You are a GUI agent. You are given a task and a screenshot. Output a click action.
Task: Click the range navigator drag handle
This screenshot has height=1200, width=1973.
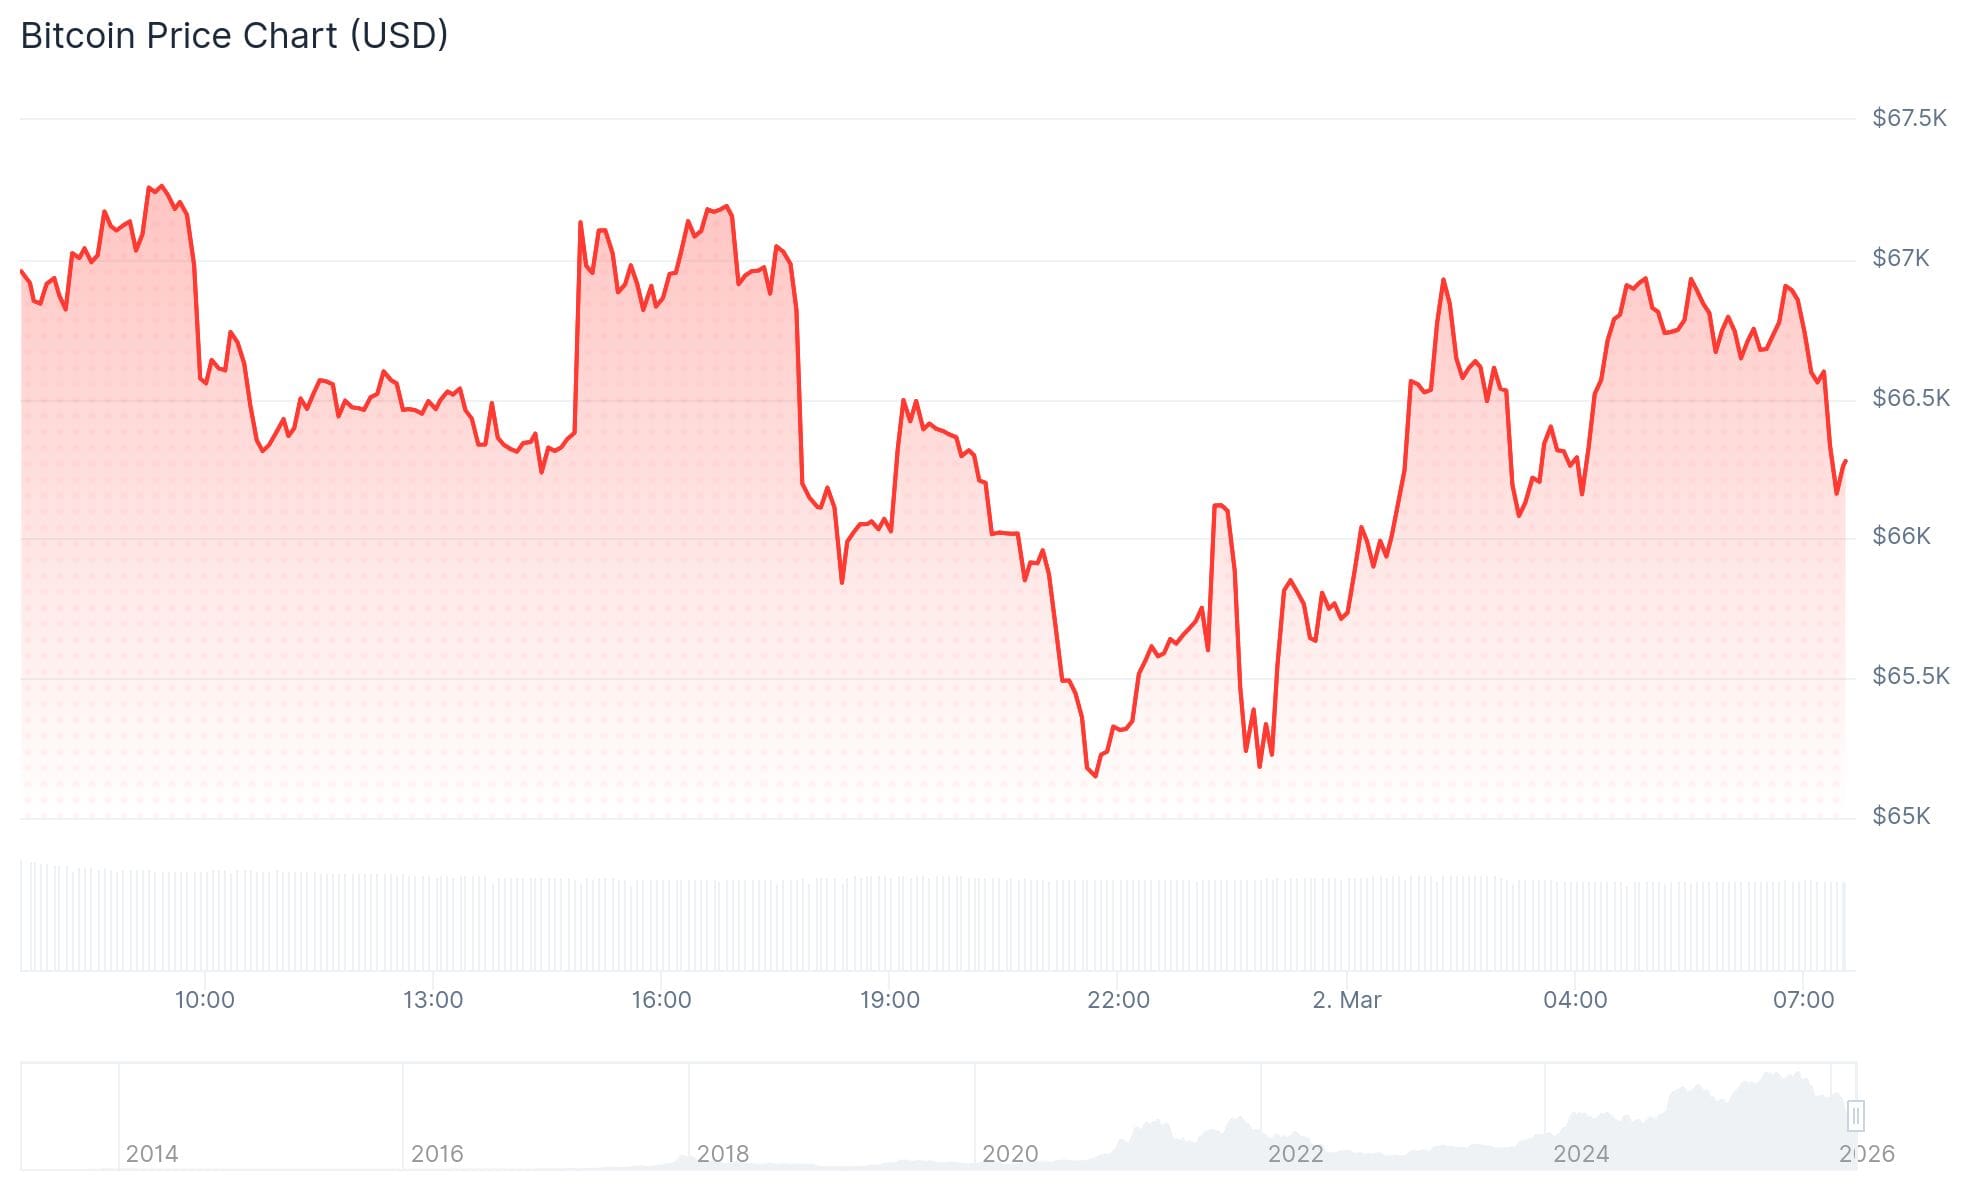1855,1115
